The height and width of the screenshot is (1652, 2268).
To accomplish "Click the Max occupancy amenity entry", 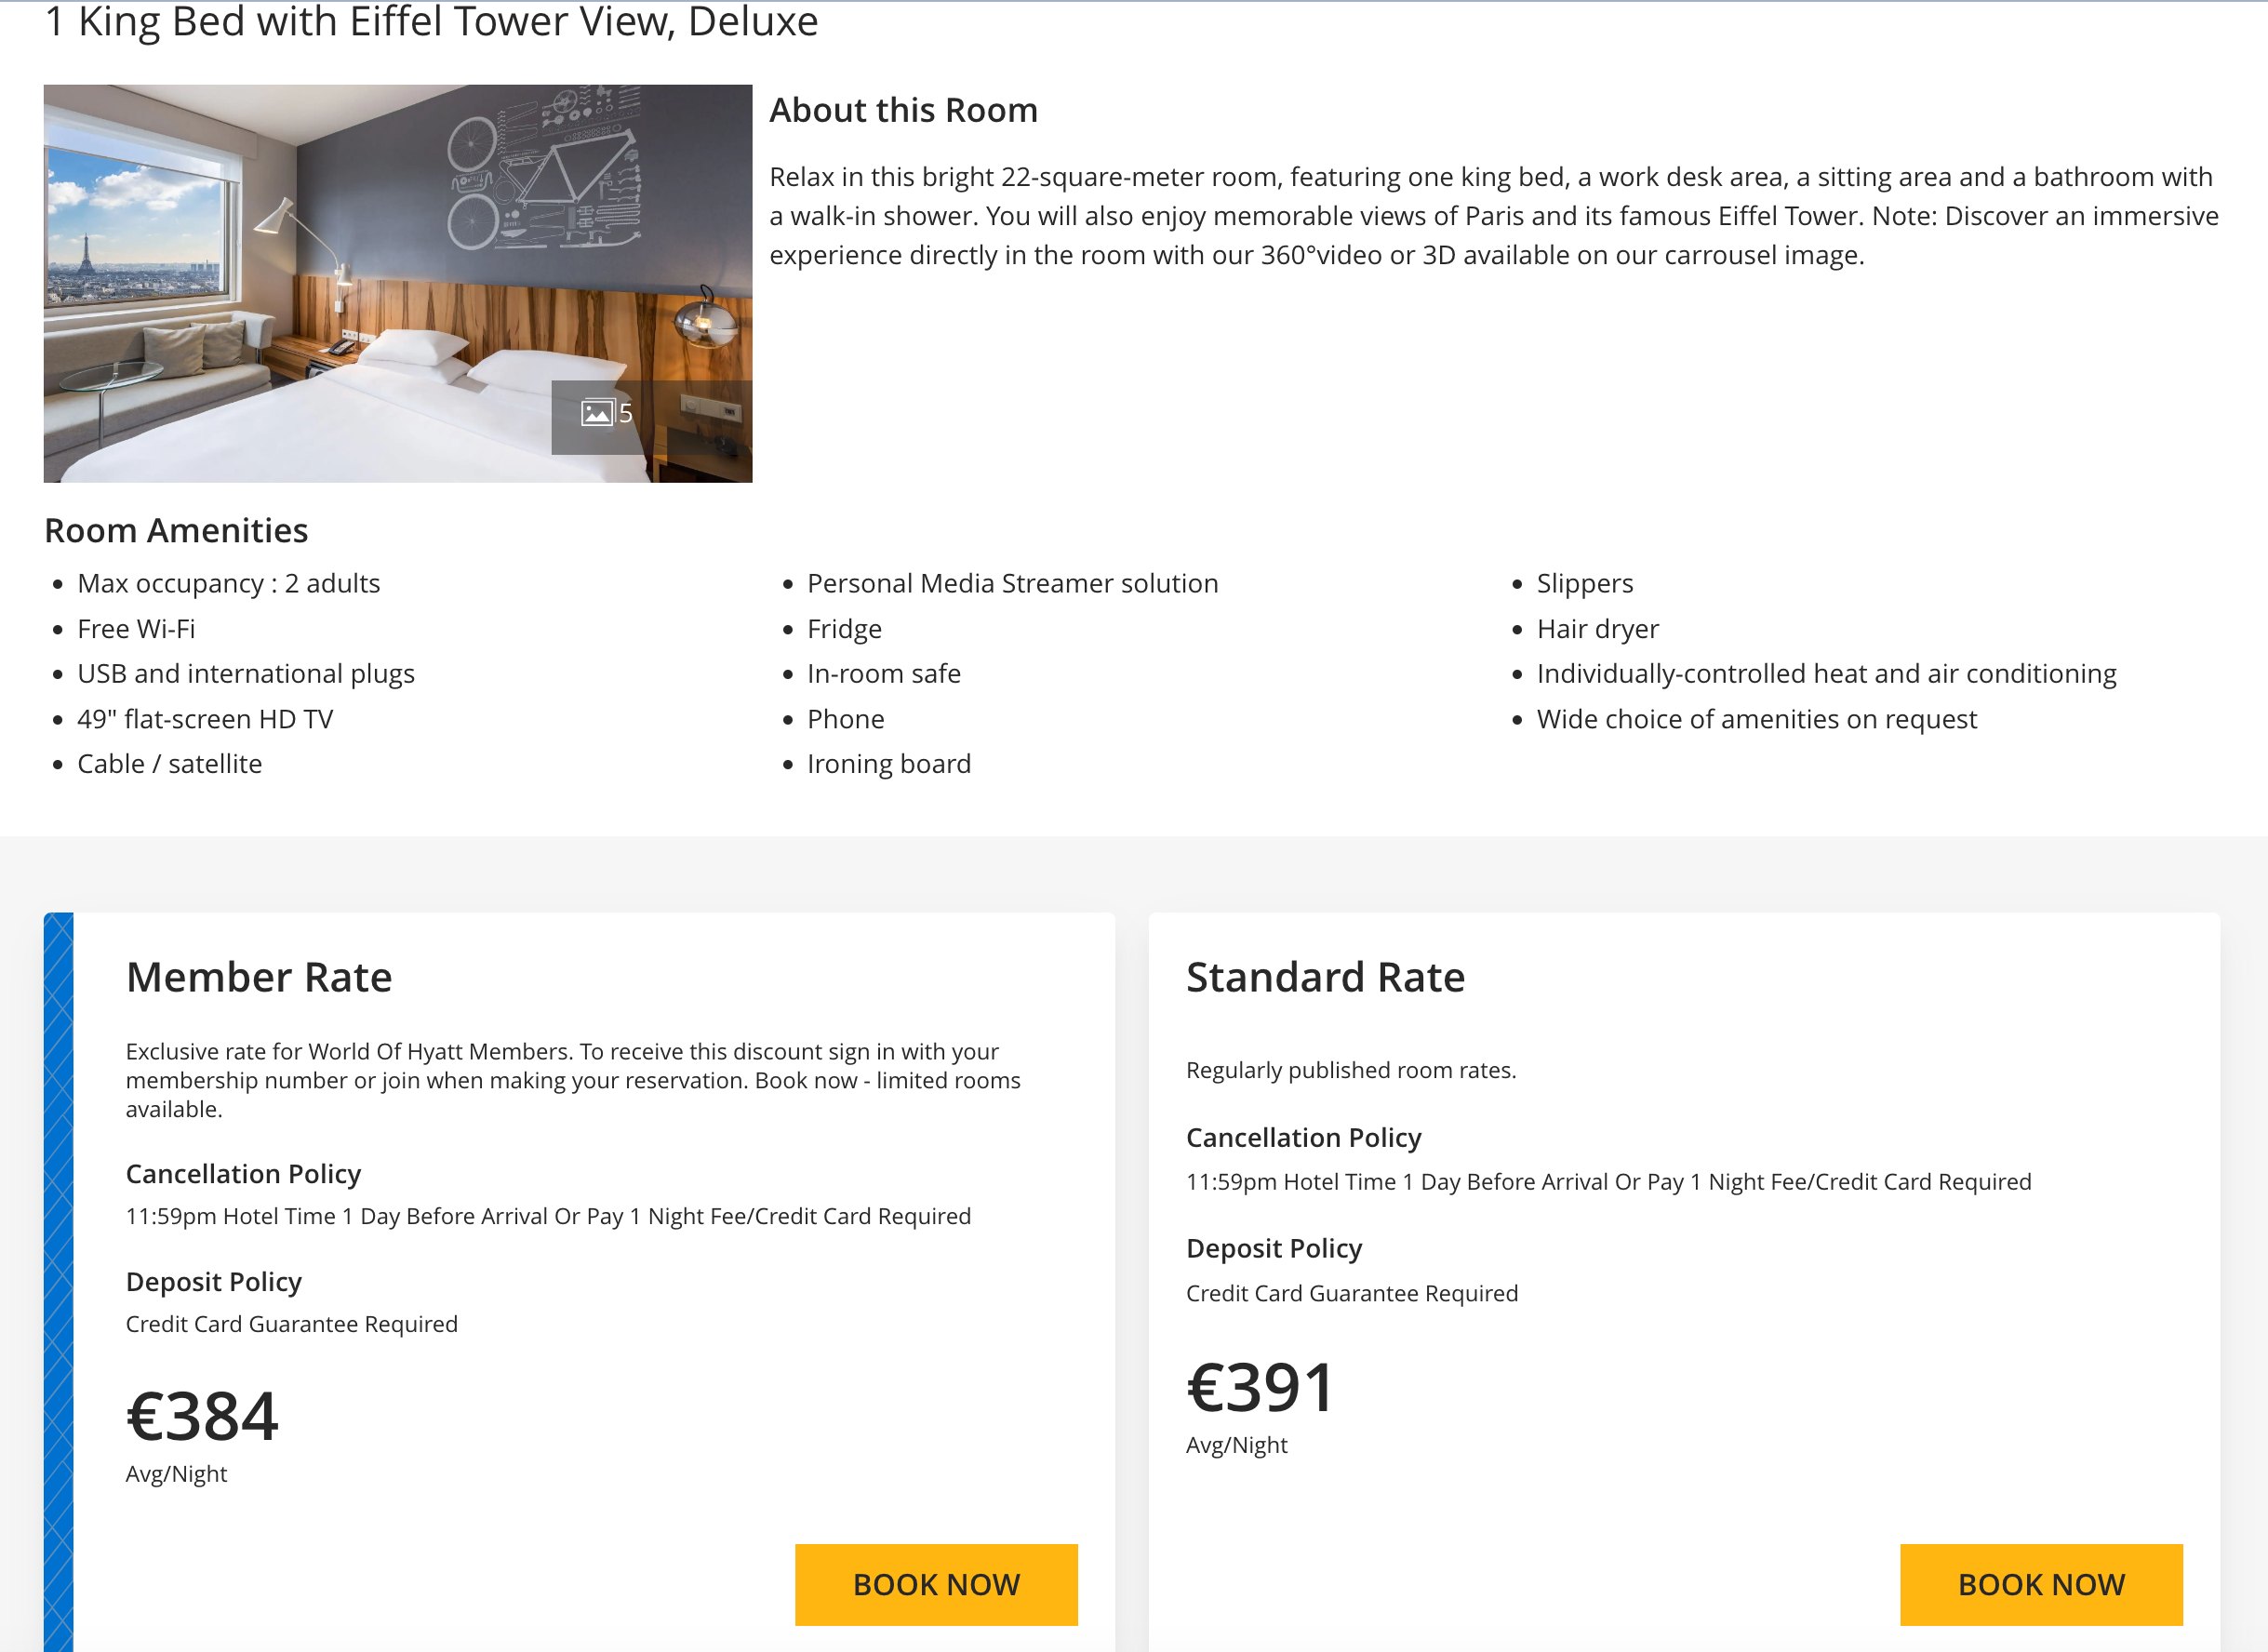I will click(x=228, y=583).
